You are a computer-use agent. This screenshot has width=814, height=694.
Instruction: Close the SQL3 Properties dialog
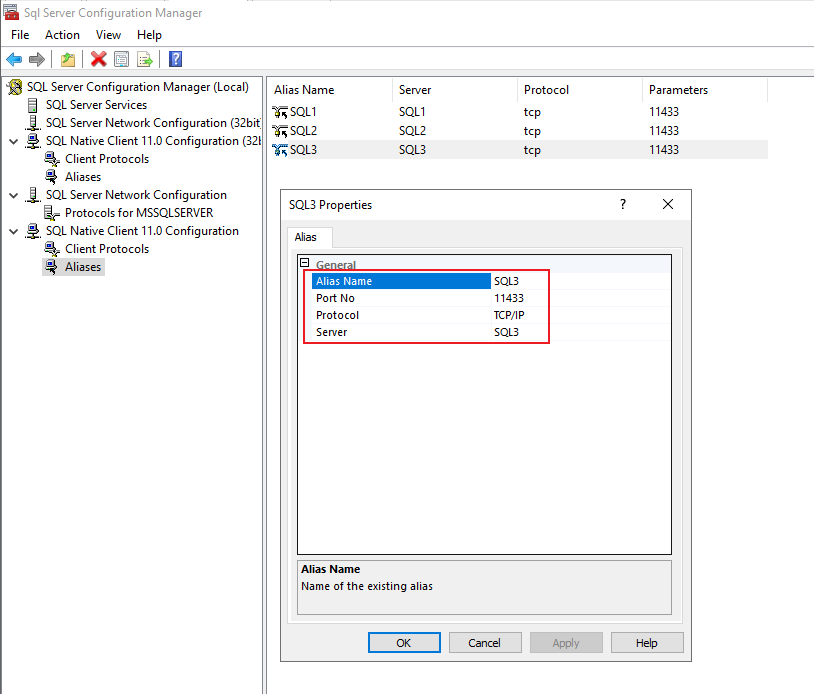[668, 205]
